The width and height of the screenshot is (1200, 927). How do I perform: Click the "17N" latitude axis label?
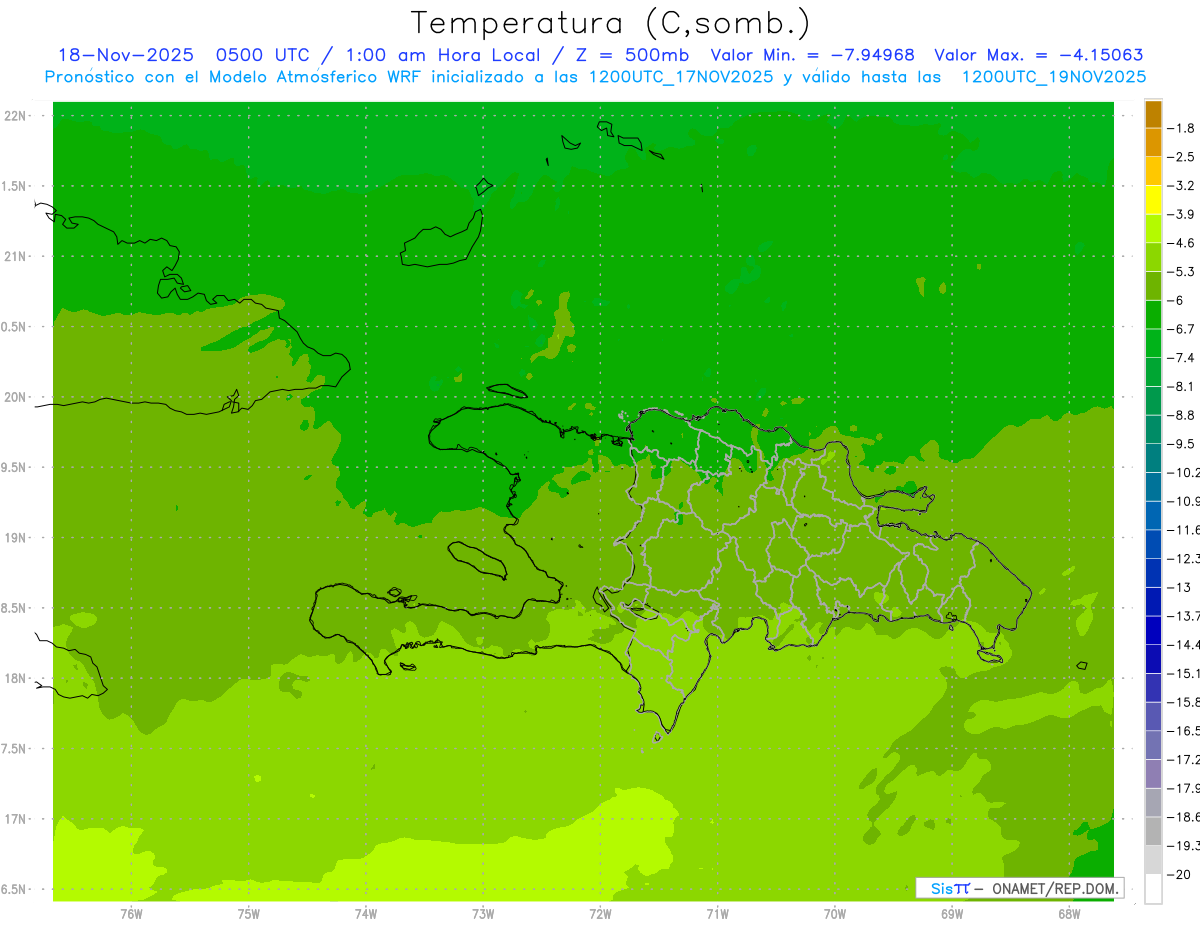(x=15, y=819)
